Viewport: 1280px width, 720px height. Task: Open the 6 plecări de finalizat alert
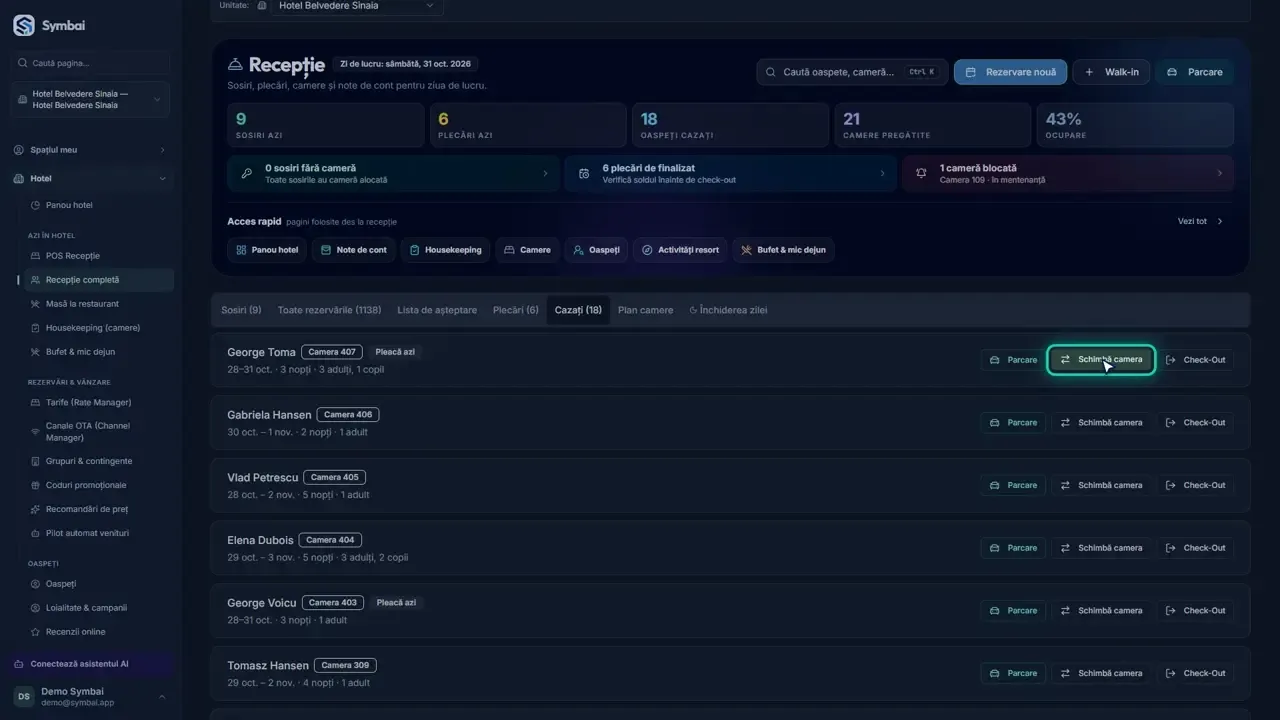click(731, 174)
